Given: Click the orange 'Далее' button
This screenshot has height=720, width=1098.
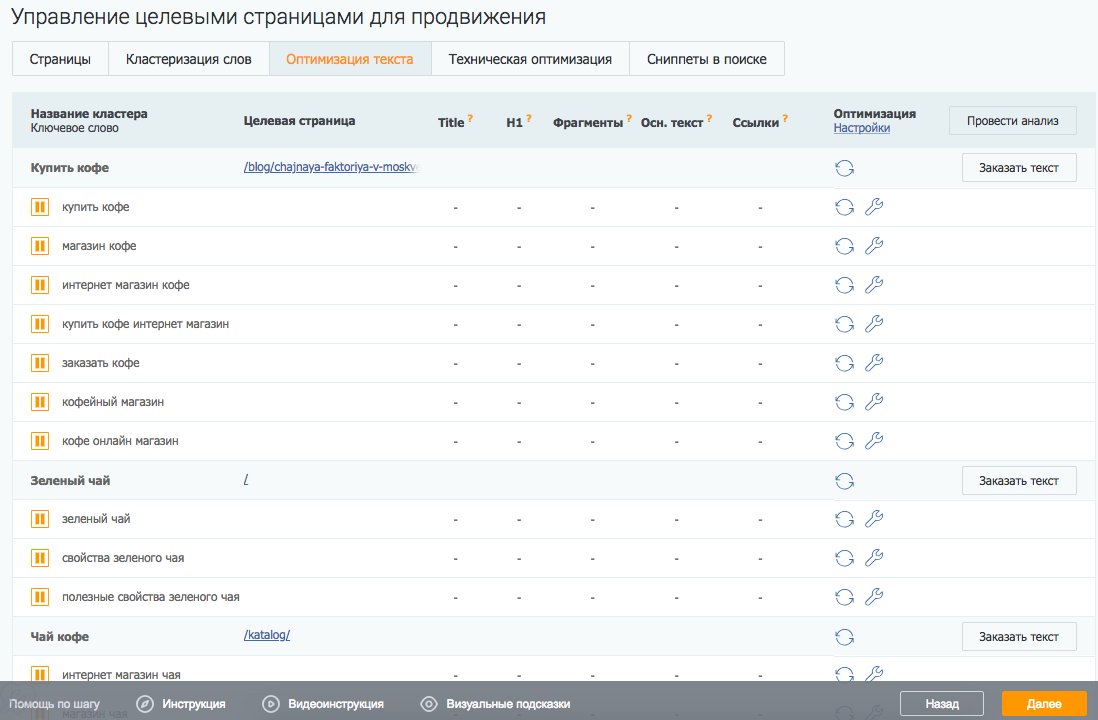Looking at the screenshot, I should pyautogui.click(x=1044, y=704).
